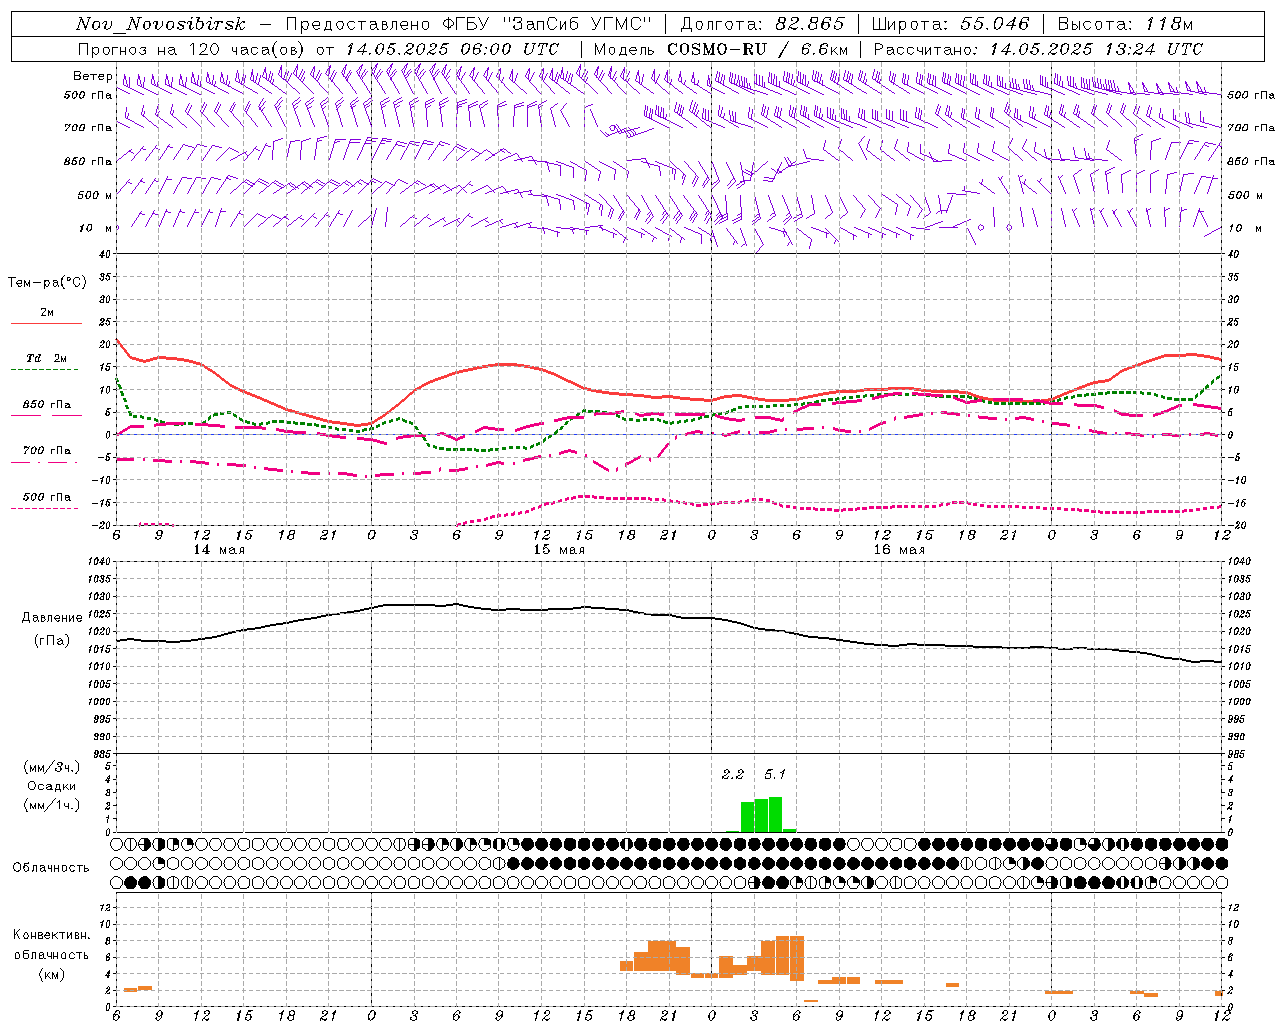The height and width of the screenshot is (1024, 1280).
Task: Click the 15 мая date label
Action: coord(559,550)
